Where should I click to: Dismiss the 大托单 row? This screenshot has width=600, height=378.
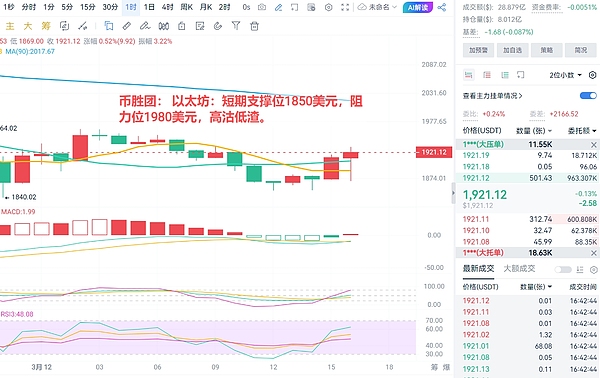point(593,253)
